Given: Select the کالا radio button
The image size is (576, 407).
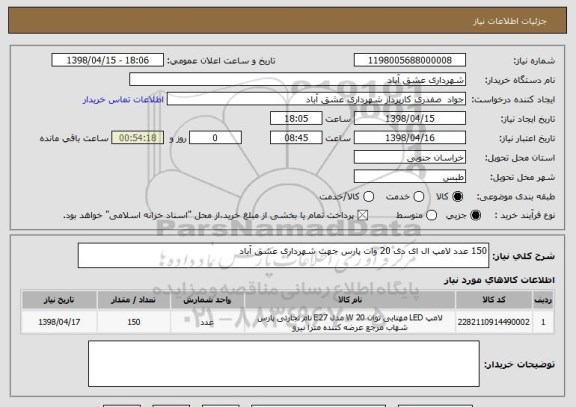Looking at the screenshot, I should 457,197.
